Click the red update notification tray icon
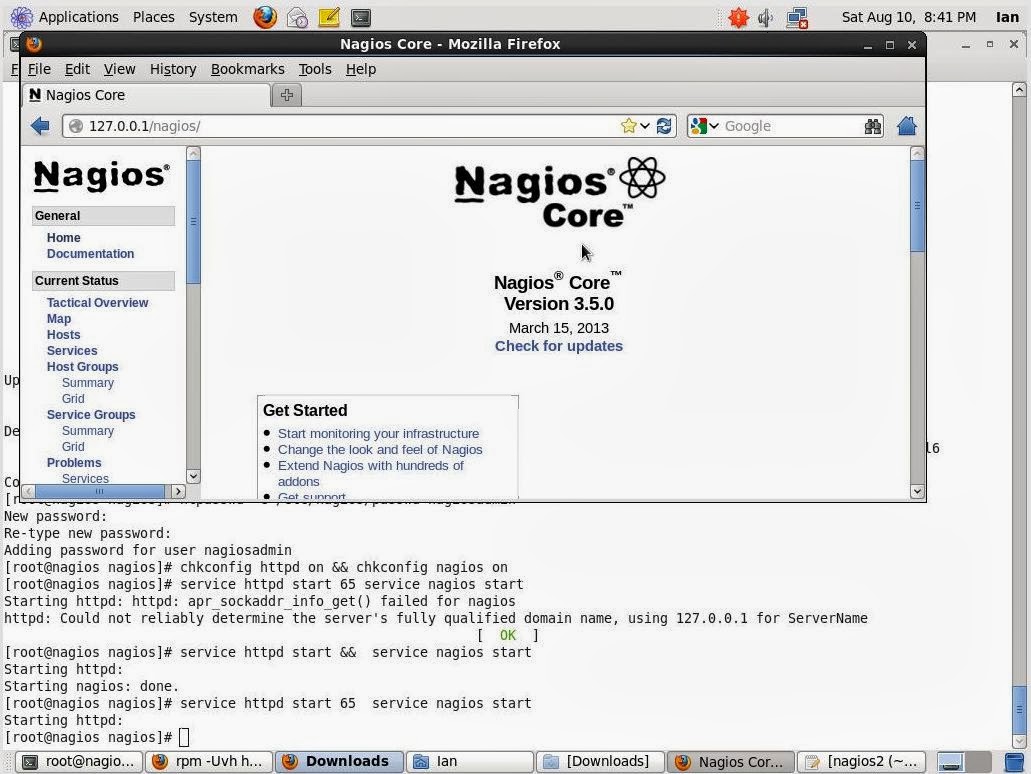 tap(738, 18)
